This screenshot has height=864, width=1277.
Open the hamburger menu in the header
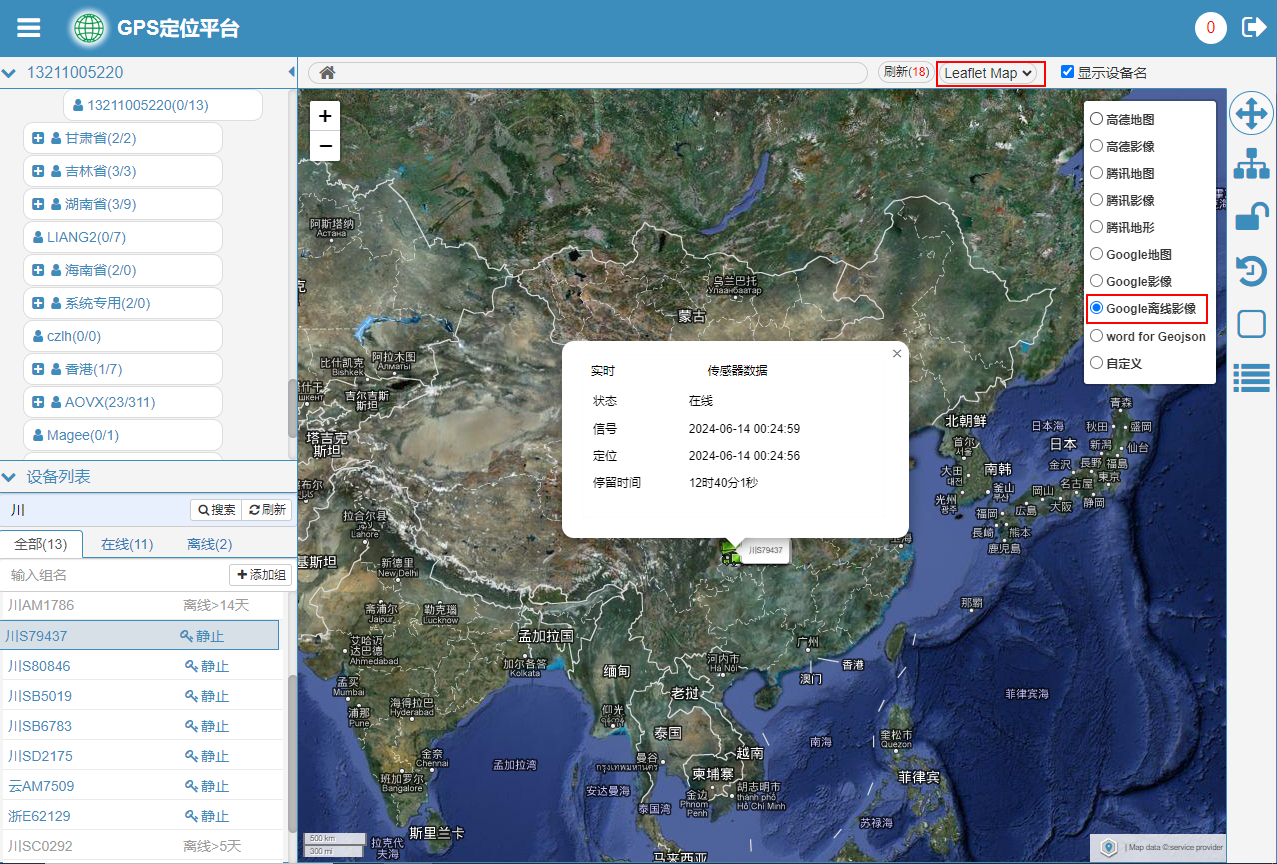click(x=29, y=28)
